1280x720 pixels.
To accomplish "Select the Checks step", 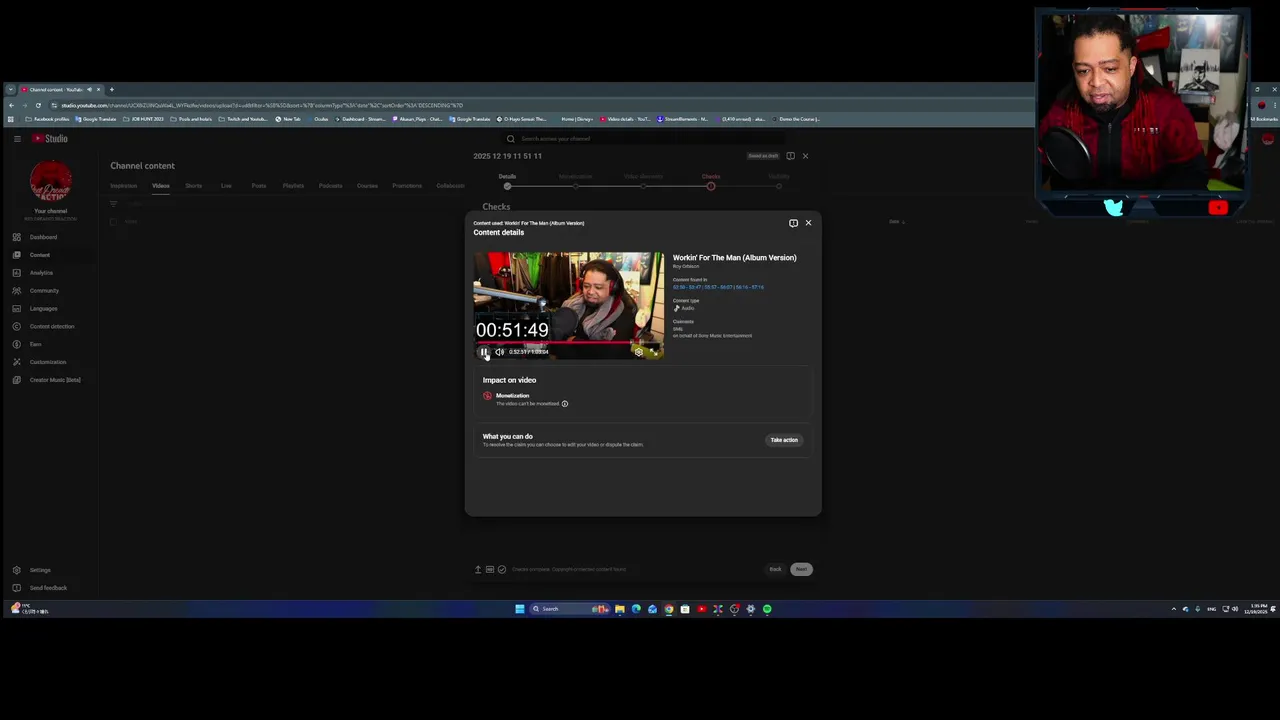I will [711, 181].
